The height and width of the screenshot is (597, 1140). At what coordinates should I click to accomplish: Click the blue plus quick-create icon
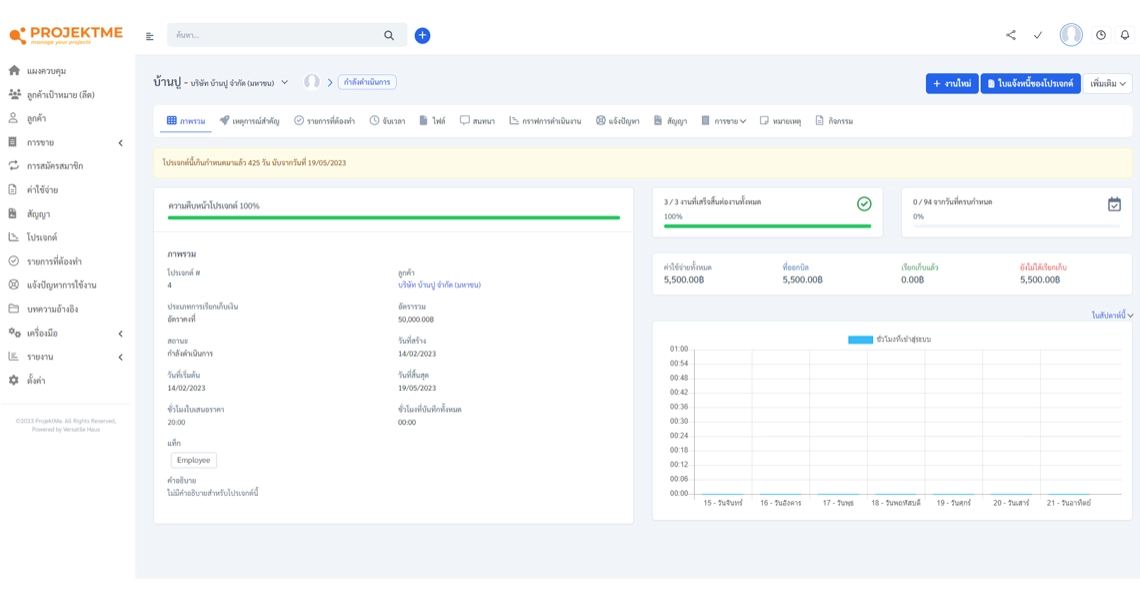click(422, 35)
